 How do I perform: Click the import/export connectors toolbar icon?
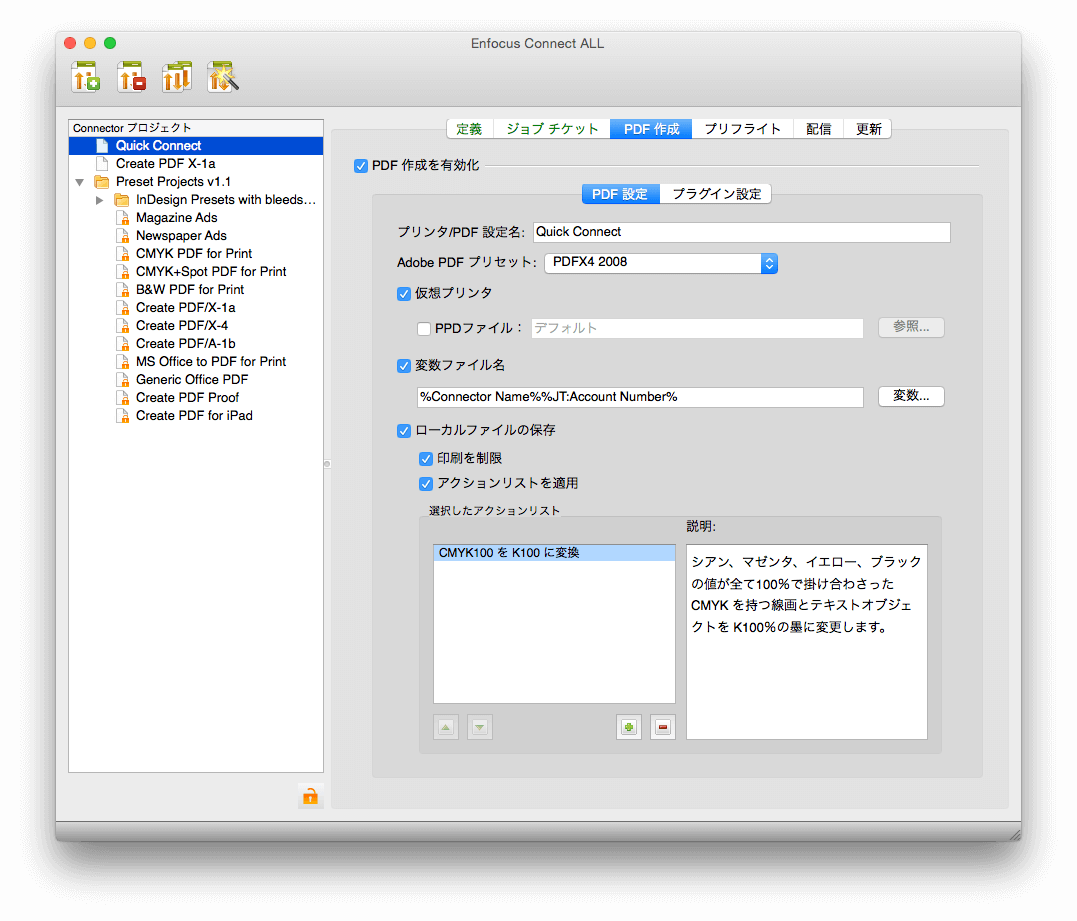coord(177,77)
